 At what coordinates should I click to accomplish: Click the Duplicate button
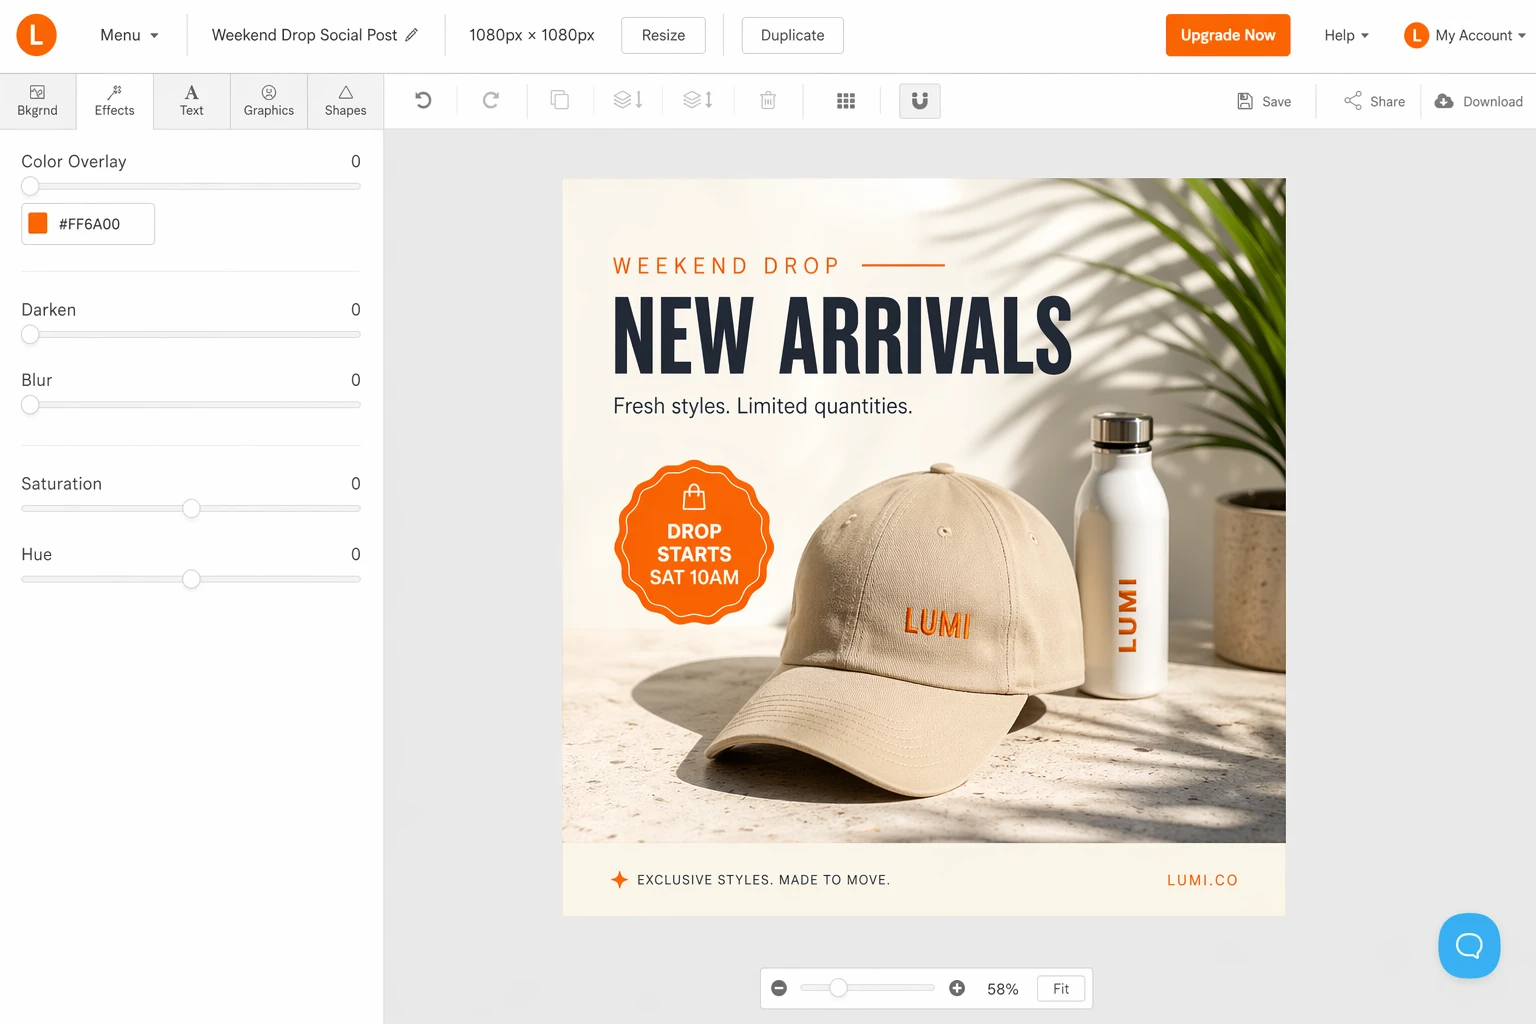pos(792,35)
